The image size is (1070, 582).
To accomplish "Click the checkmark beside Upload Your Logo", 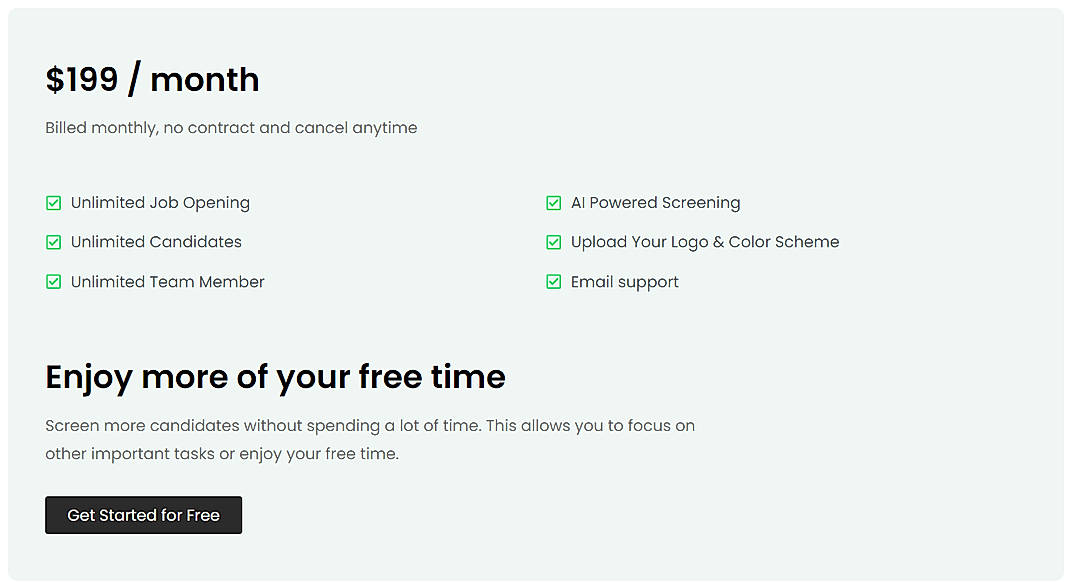I will point(554,242).
